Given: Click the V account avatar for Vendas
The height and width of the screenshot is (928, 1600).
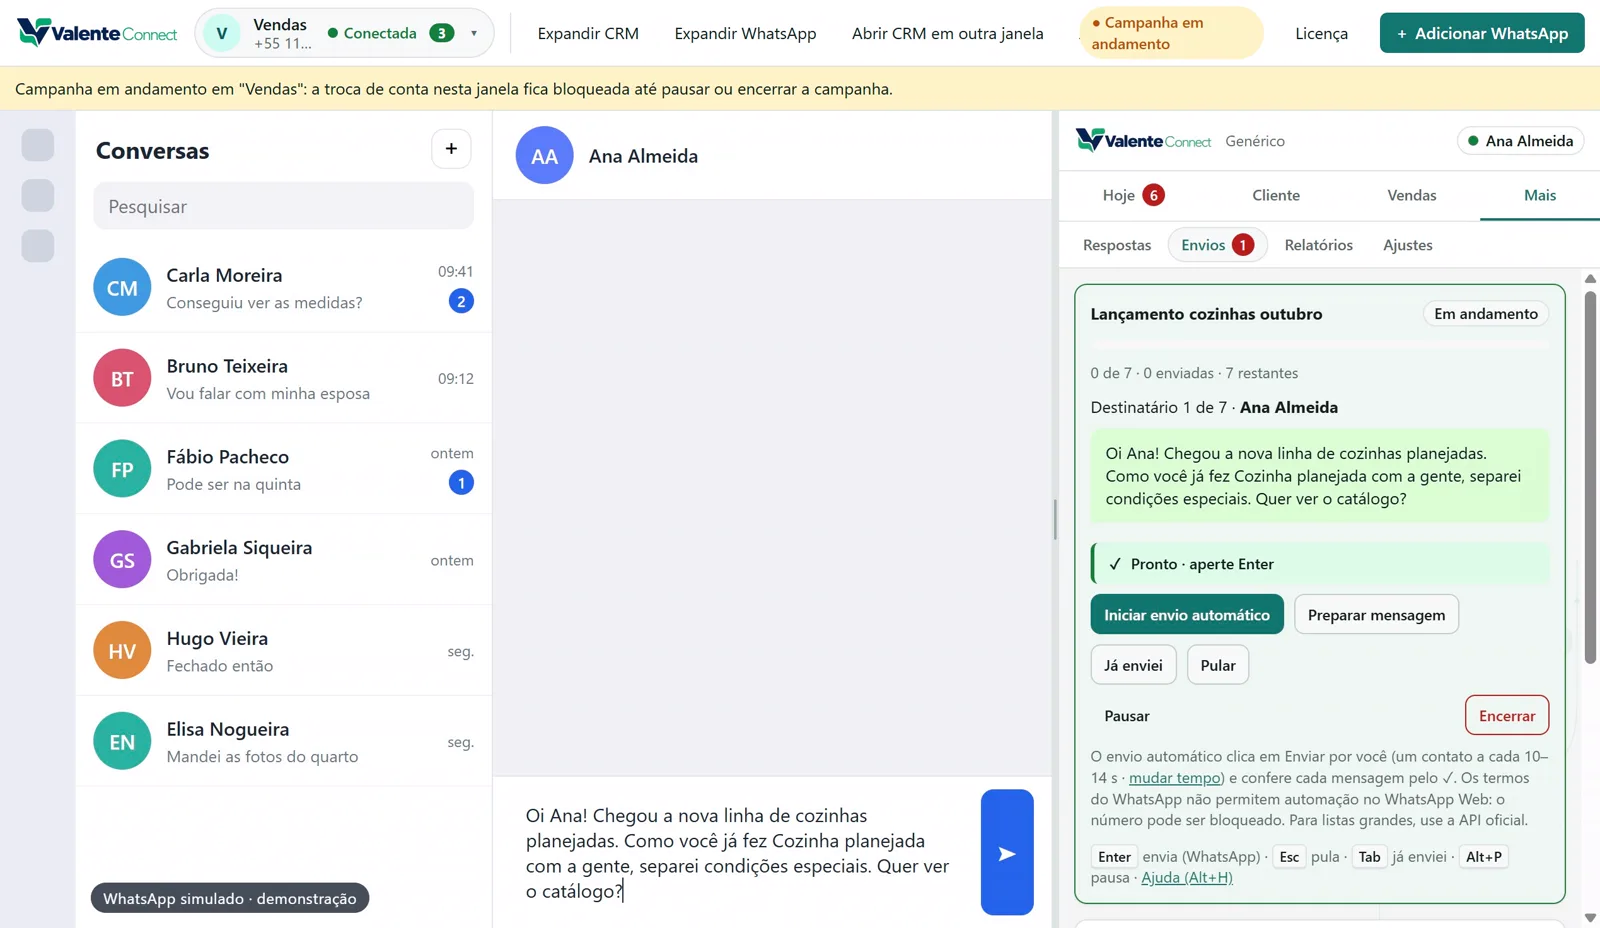Looking at the screenshot, I should [222, 33].
